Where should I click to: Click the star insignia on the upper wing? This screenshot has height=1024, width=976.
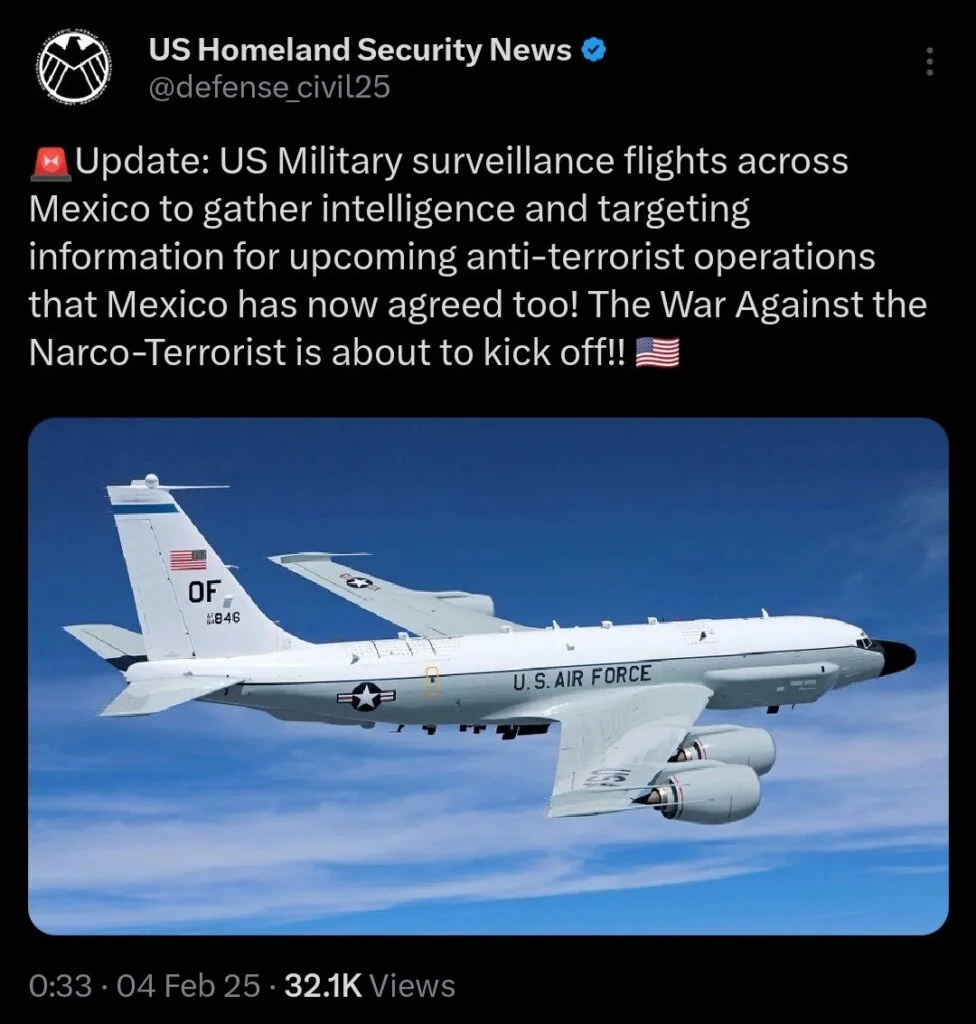point(359,581)
